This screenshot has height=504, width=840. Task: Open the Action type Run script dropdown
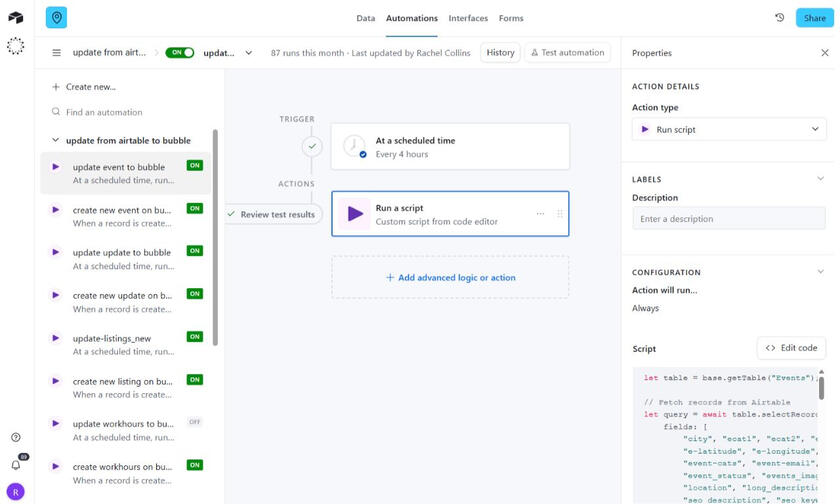[729, 129]
